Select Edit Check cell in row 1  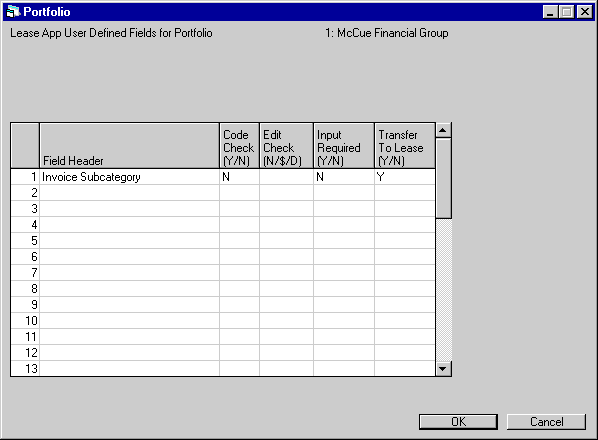click(286, 177)
